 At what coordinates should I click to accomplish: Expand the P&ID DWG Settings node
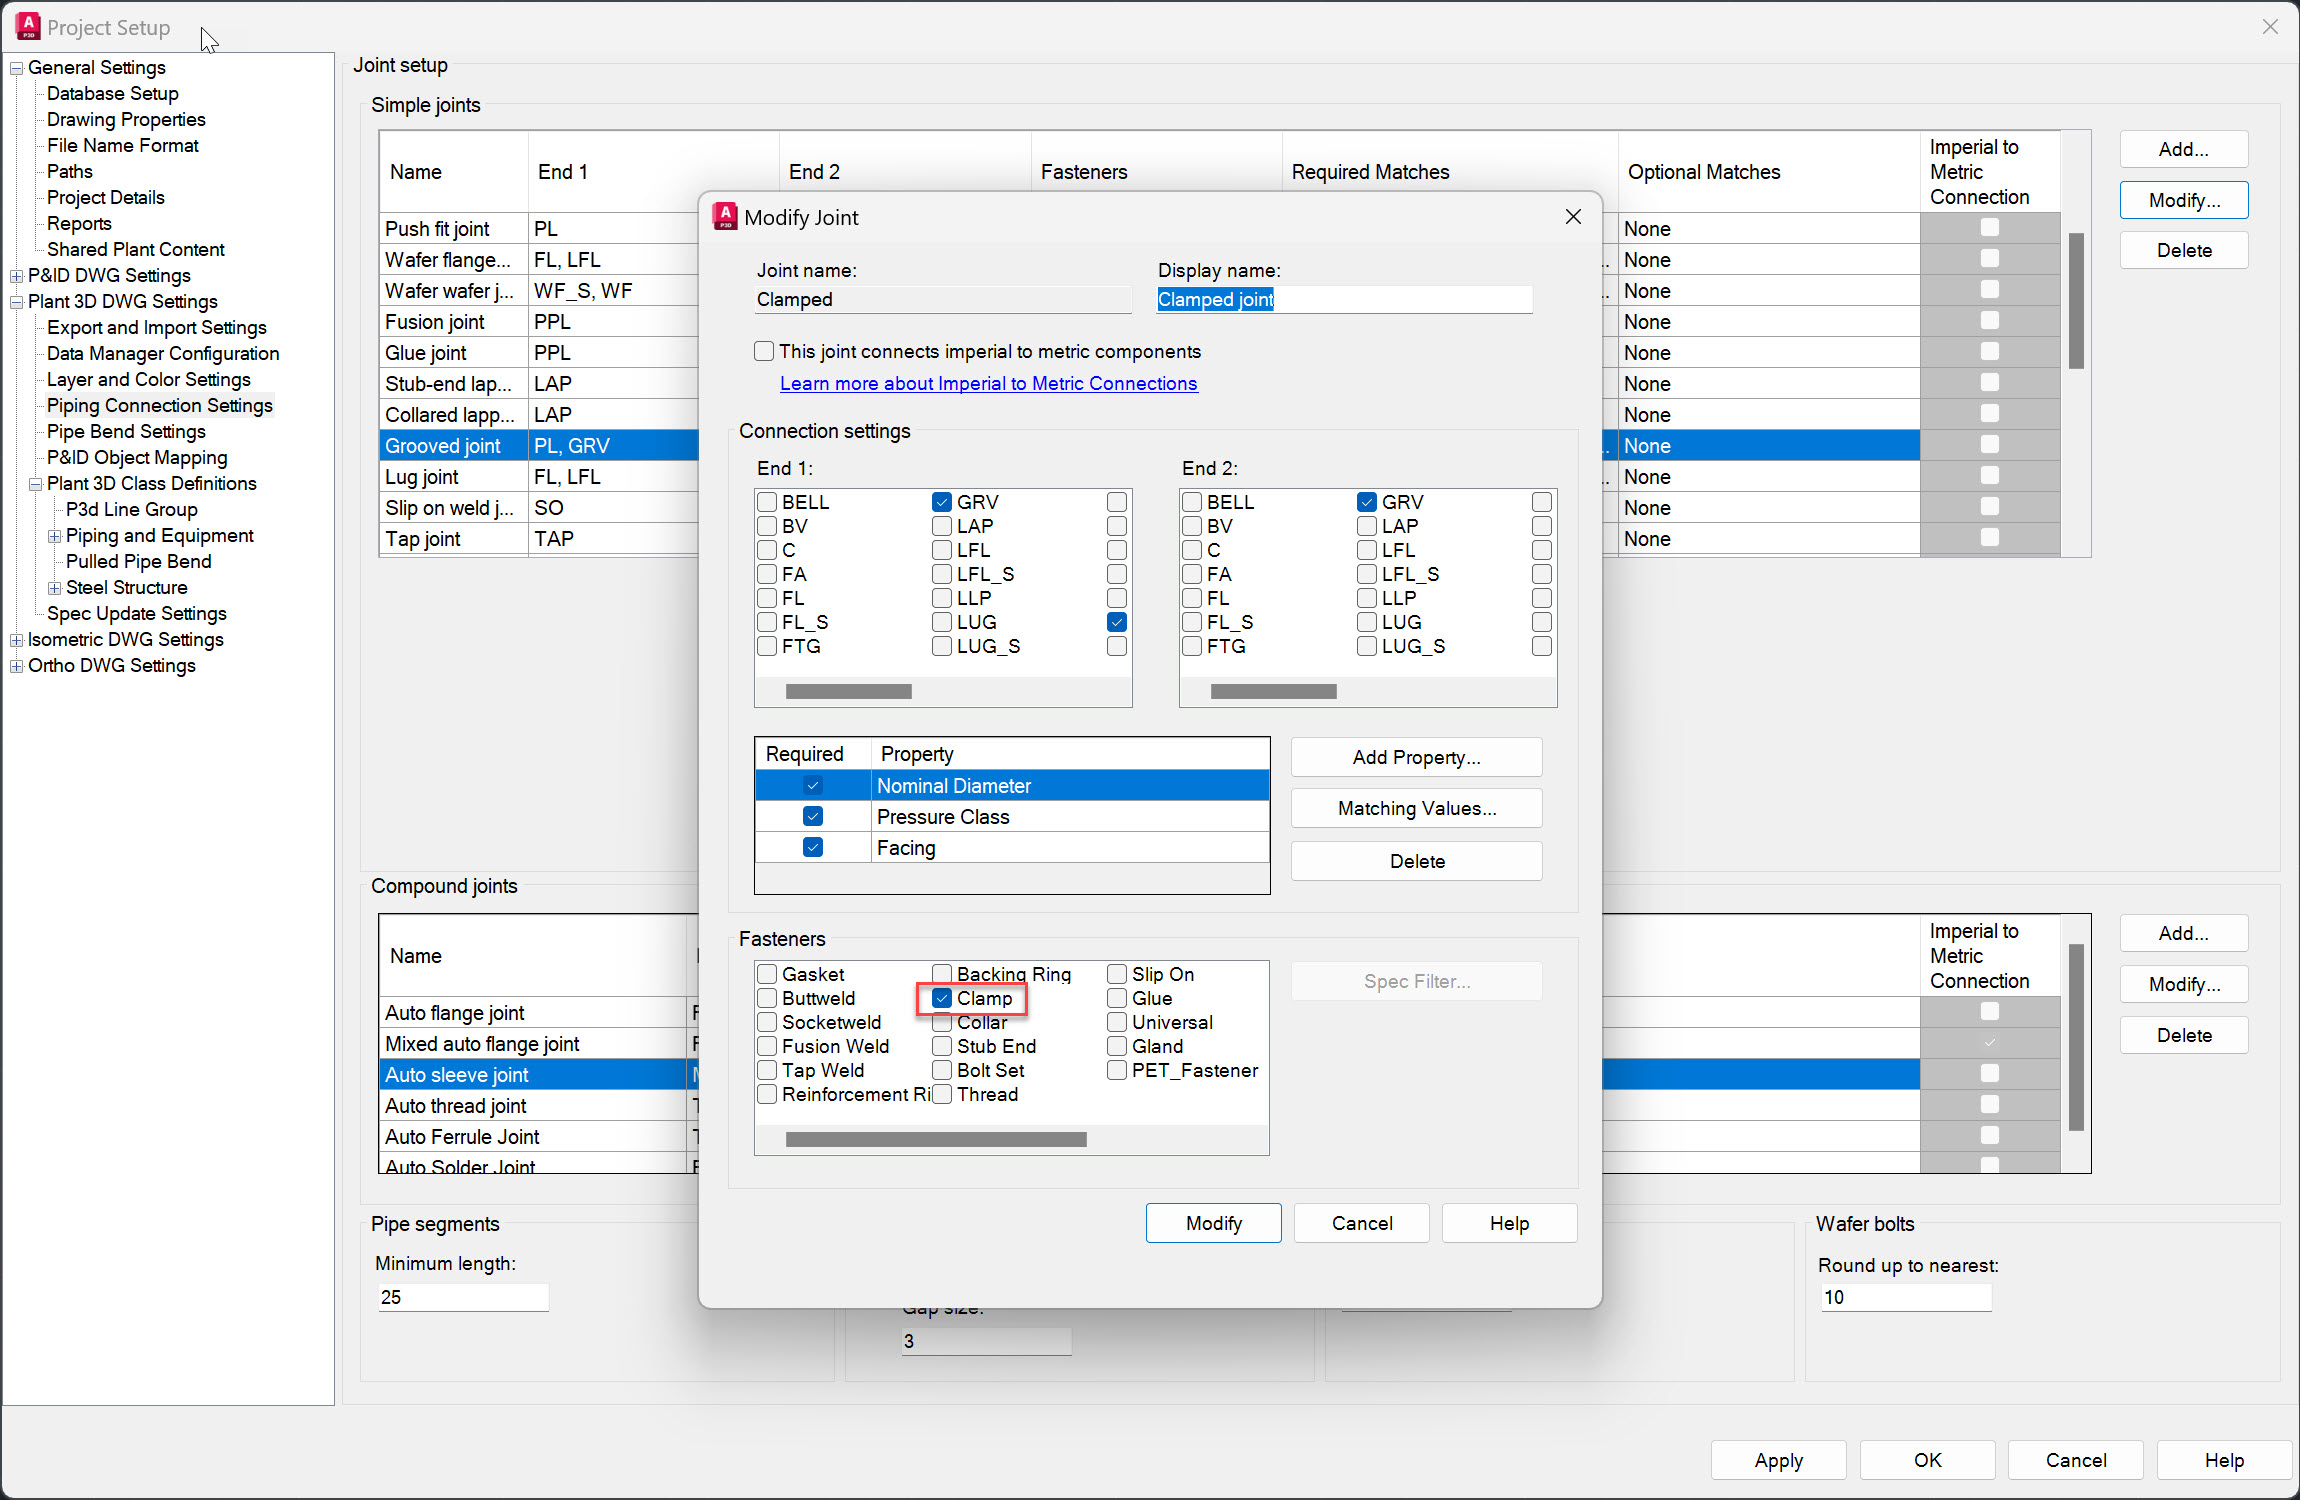(17, 275)
